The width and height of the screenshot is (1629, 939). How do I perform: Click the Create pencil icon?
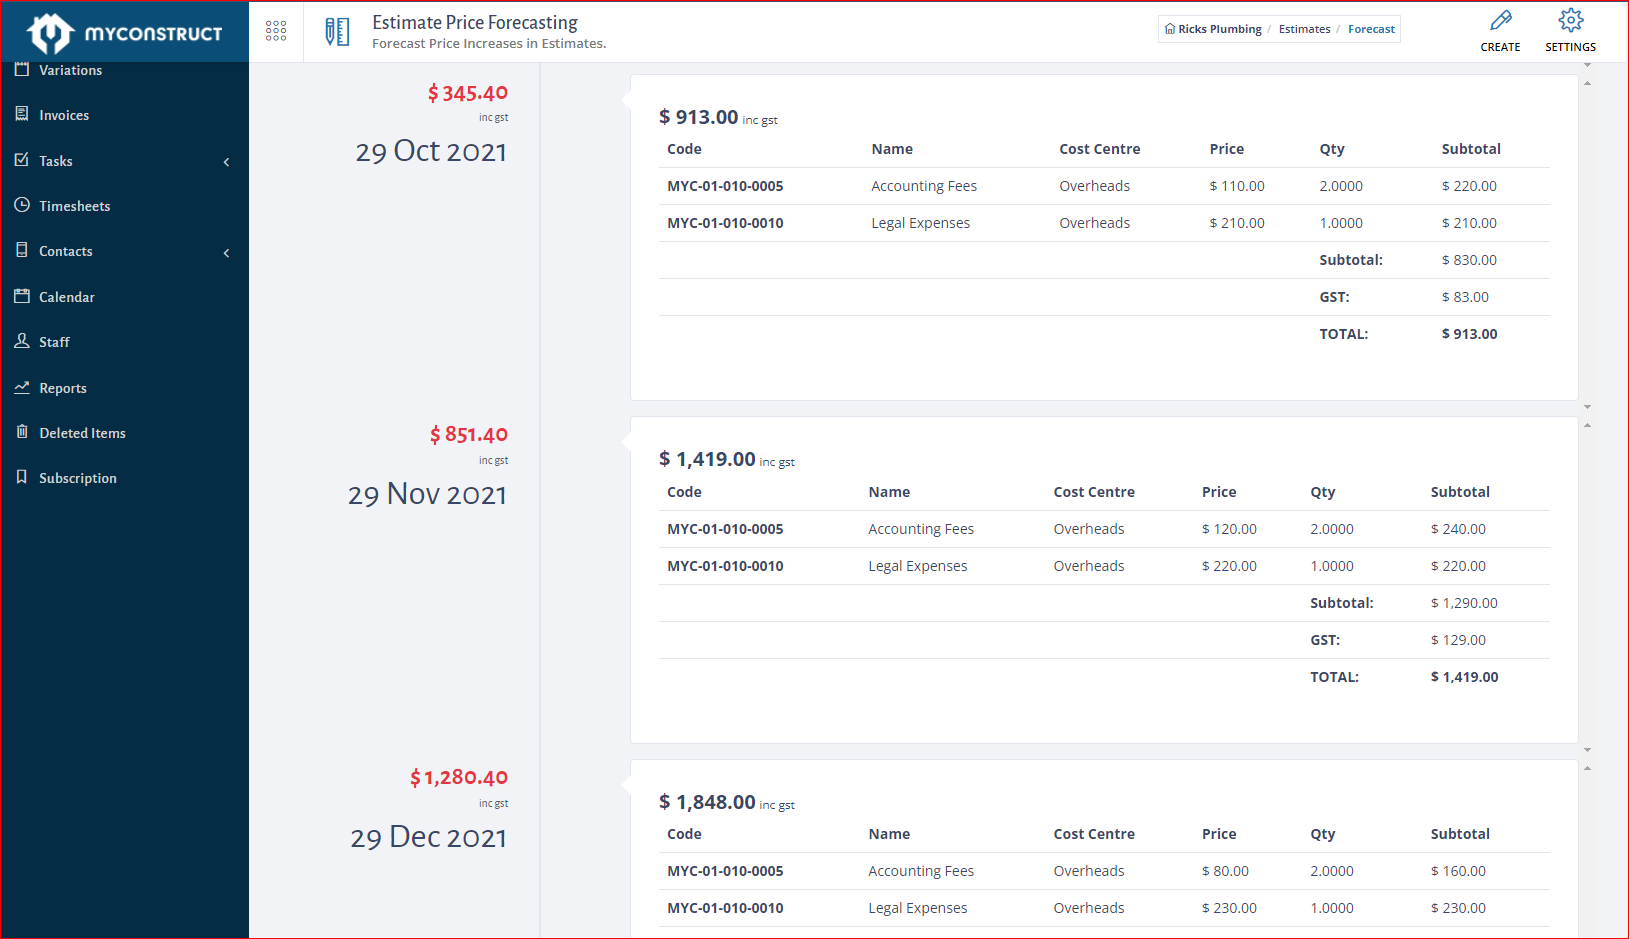[x=1500, y=20]
